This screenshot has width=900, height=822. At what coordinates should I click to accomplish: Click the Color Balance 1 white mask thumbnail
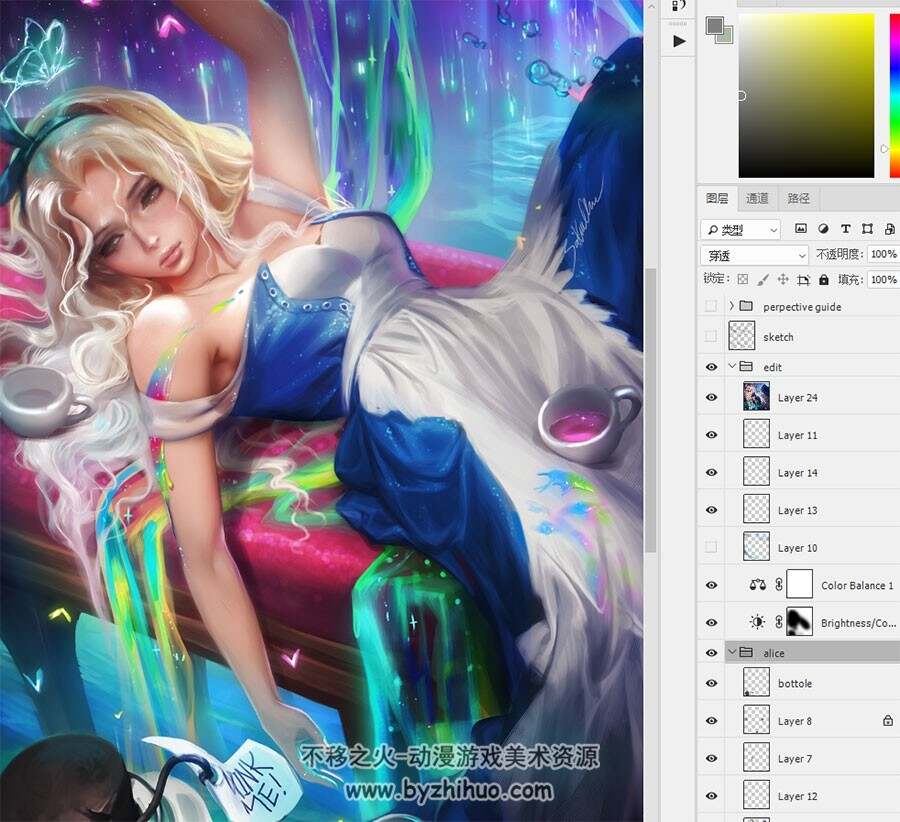(800, 584)
